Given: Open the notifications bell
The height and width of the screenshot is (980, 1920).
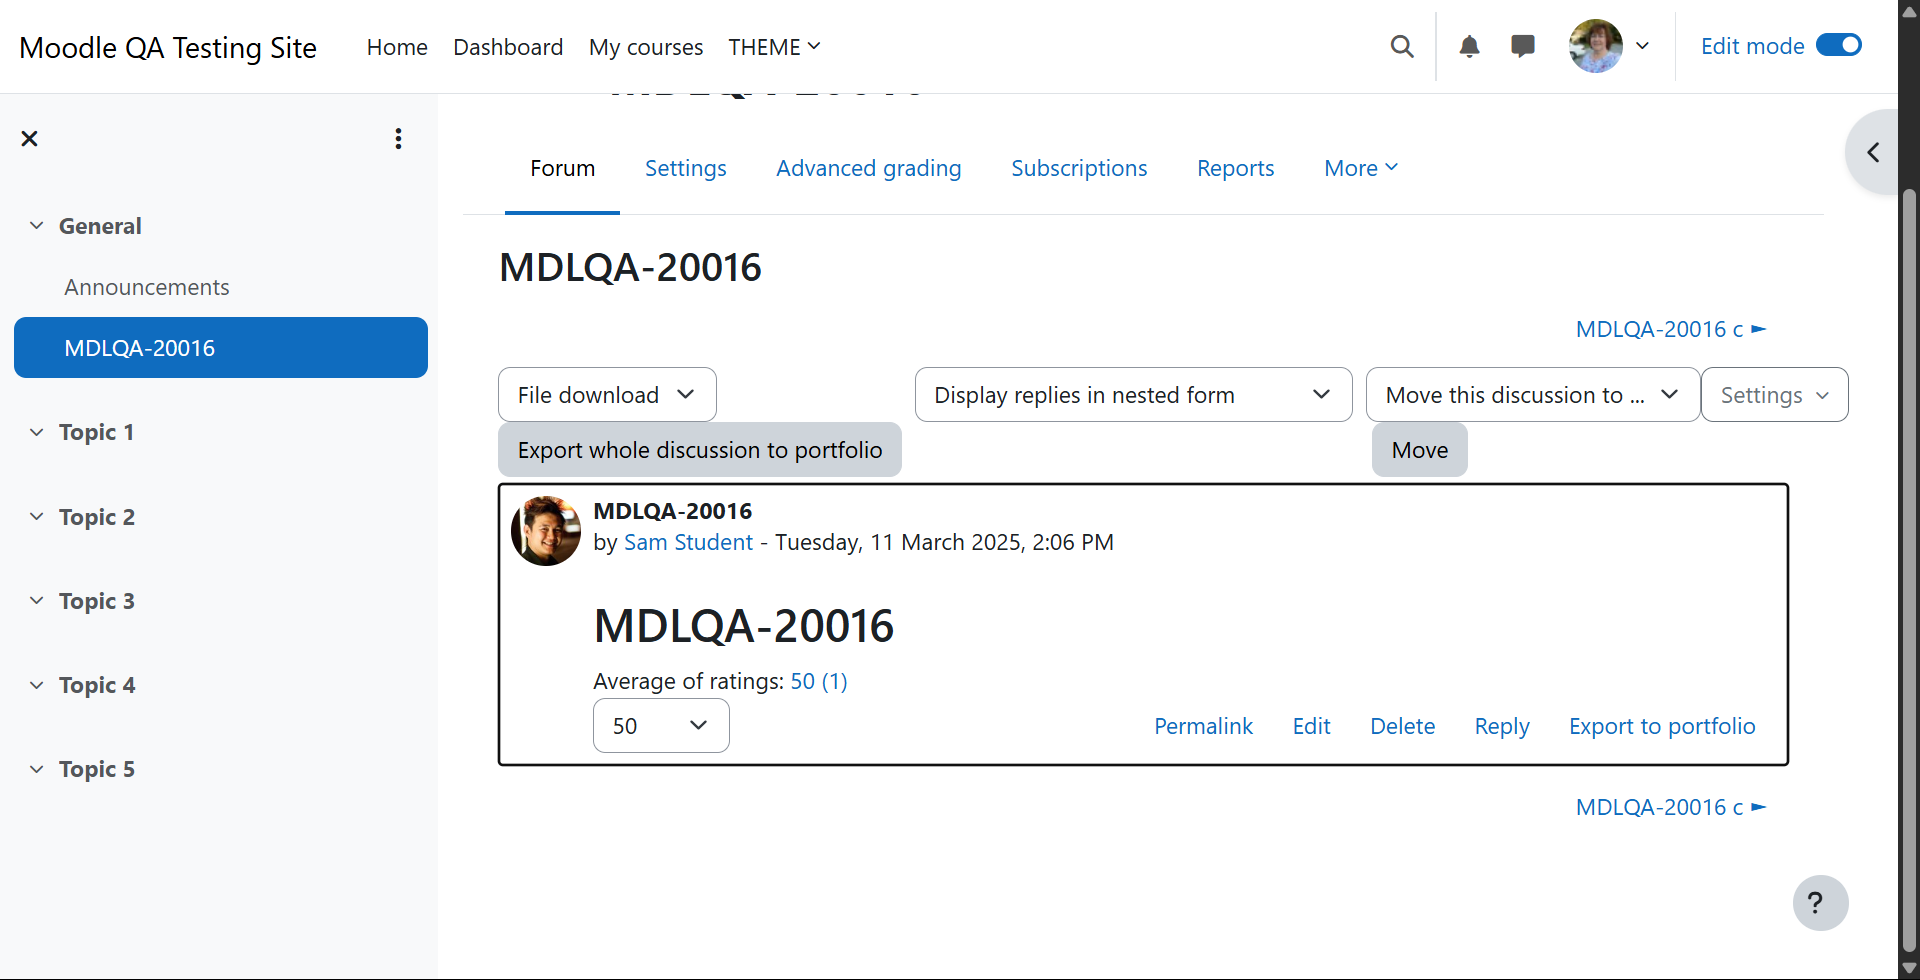Looking at the screenshot, I should pyautogui.click(x=1469, y=46).
